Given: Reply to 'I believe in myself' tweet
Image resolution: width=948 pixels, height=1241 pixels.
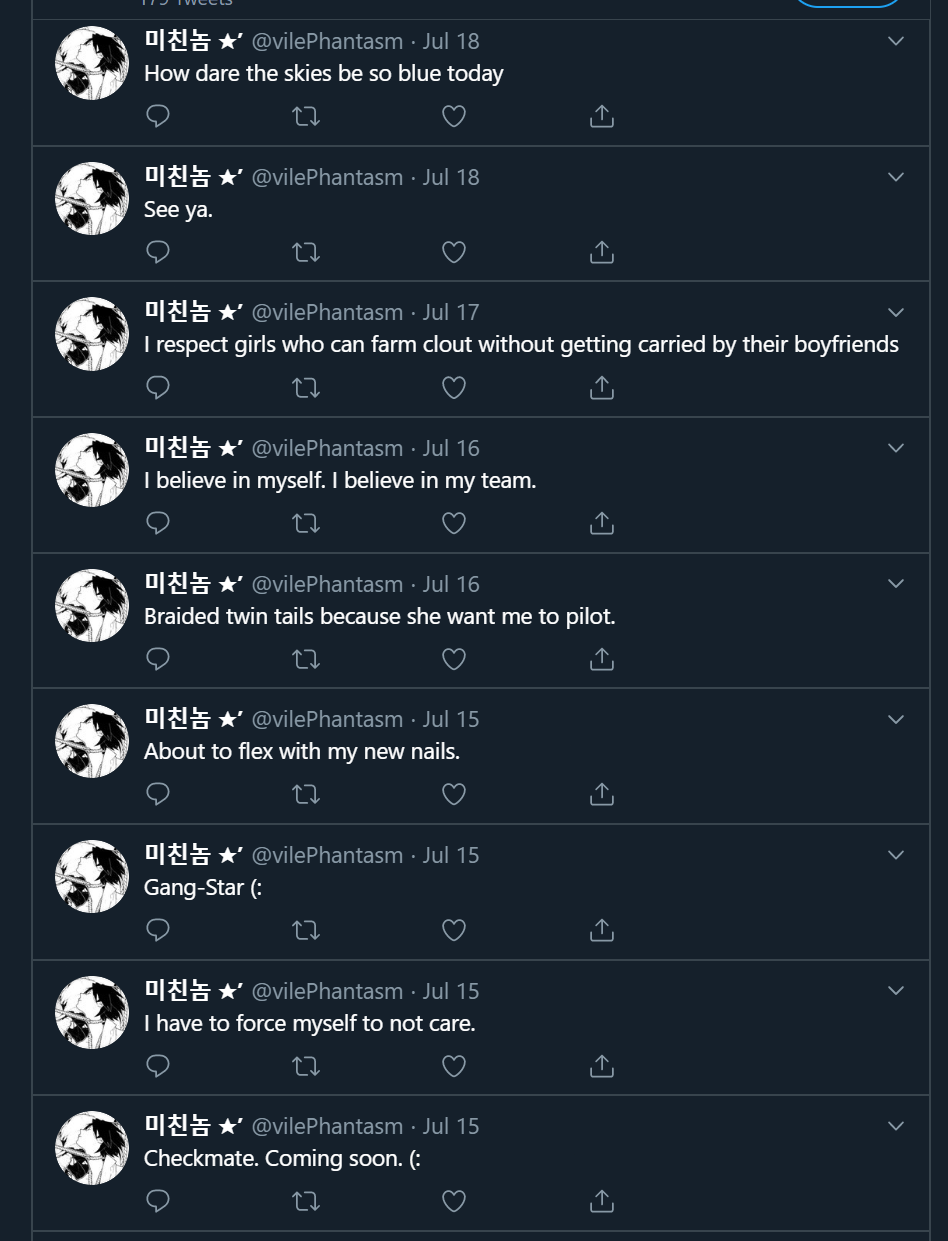Looking at the screenshot, I should pyautogui.click(x=158, y=523).
